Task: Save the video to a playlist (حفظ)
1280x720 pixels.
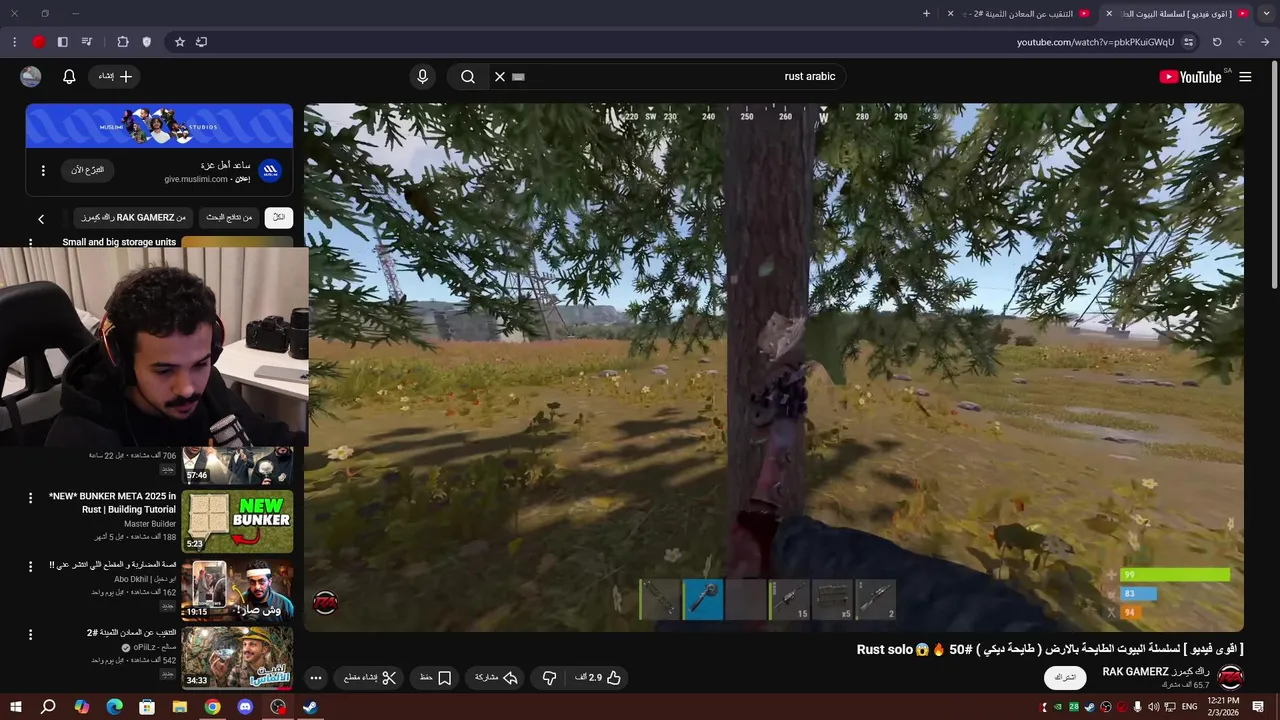Action: (435, 678)
